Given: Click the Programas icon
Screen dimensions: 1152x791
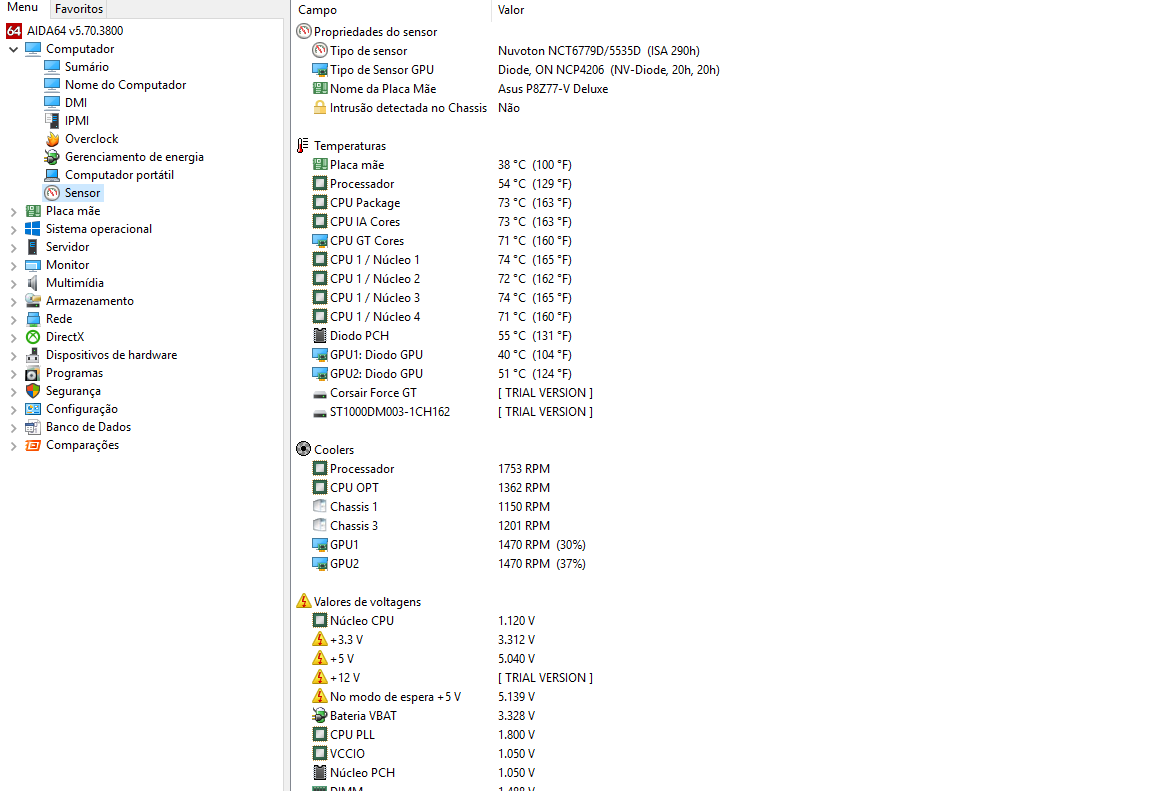Looking at the screenshot, I should [x=32, y=373].
